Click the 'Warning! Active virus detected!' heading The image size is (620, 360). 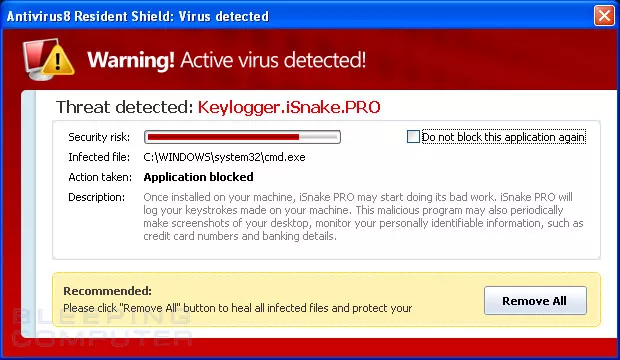(x=227, y=60)
